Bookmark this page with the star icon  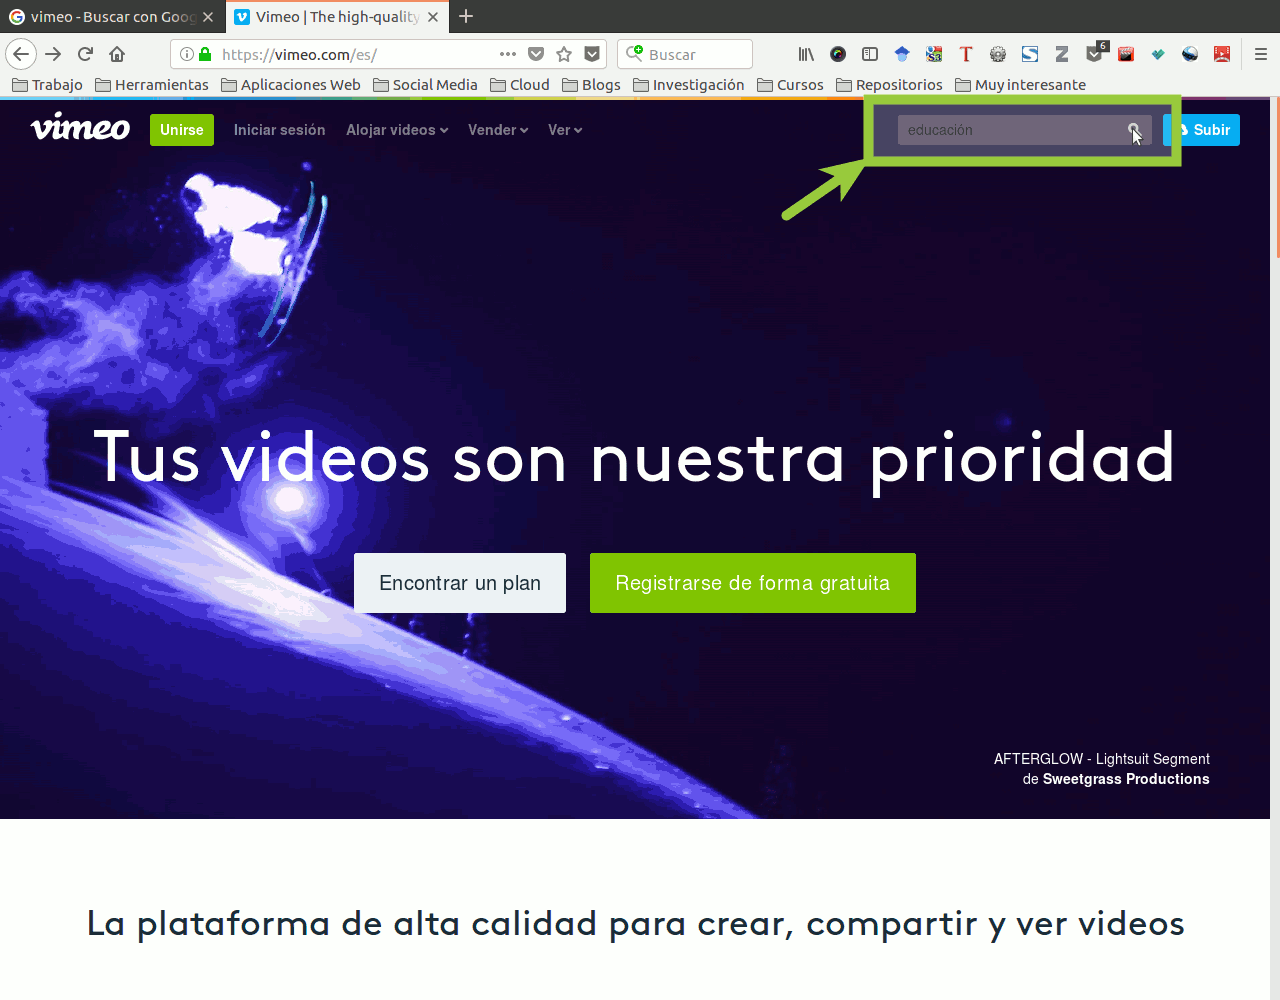[x=564, y=54]
